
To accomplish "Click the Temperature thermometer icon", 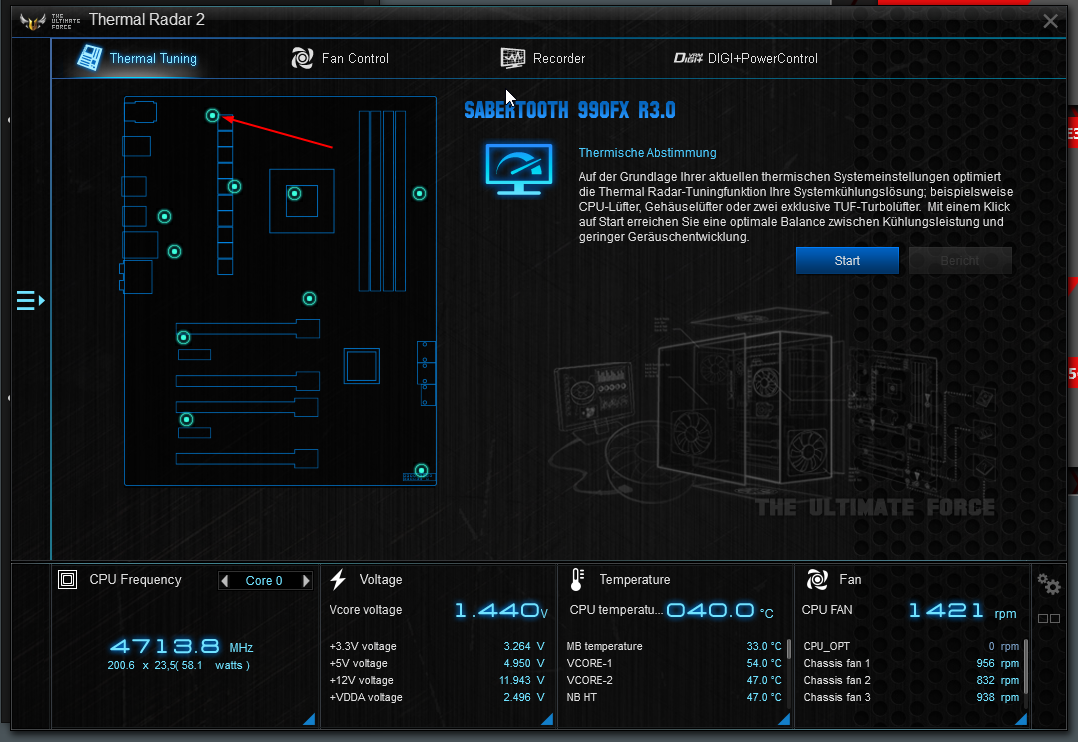I will (577, 580).
